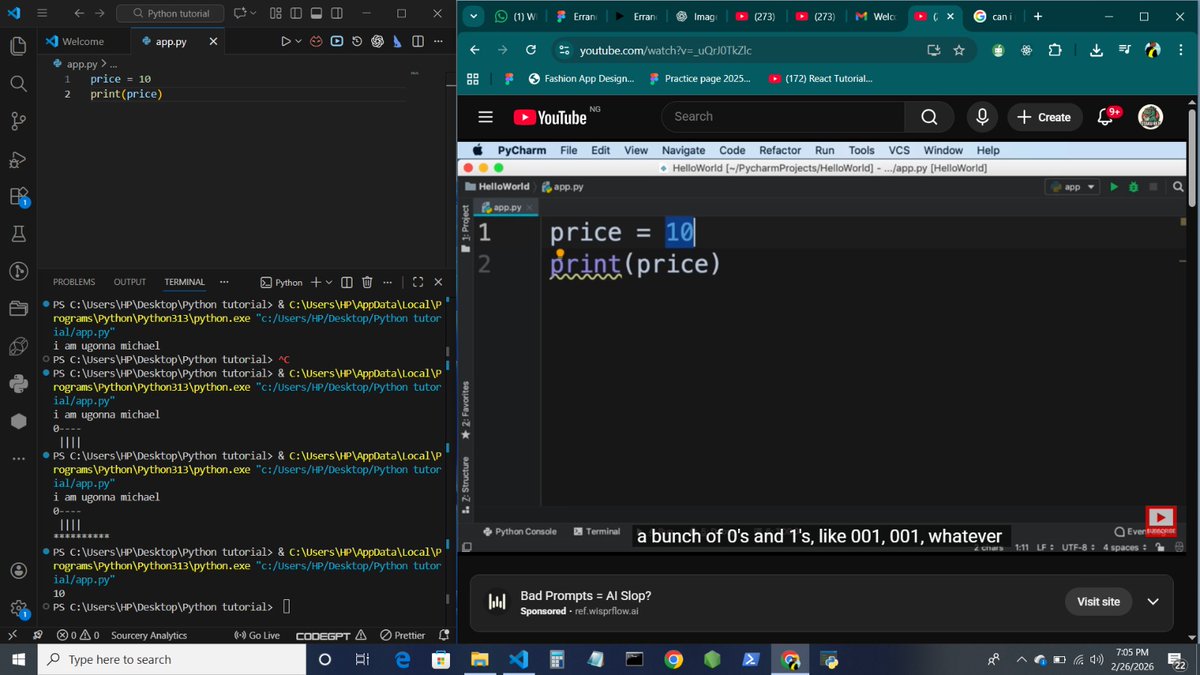
Task: Expand sponsored ad details chevron
Action: pos(1153,602)
